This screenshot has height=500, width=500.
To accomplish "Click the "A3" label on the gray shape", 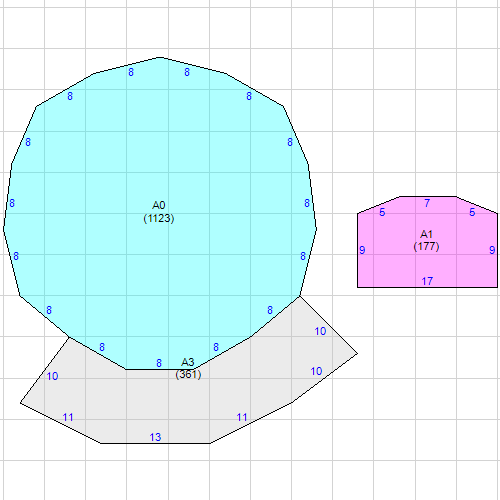I will [x=188, y=362].
